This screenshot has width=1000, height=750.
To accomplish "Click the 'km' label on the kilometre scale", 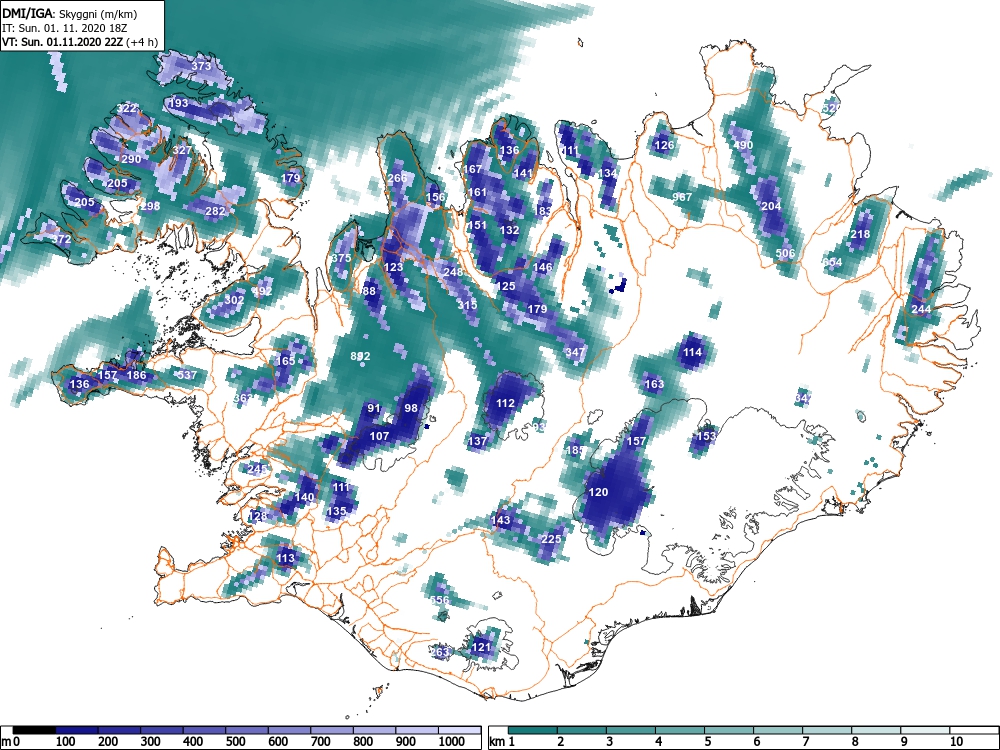I will [497, 742].
